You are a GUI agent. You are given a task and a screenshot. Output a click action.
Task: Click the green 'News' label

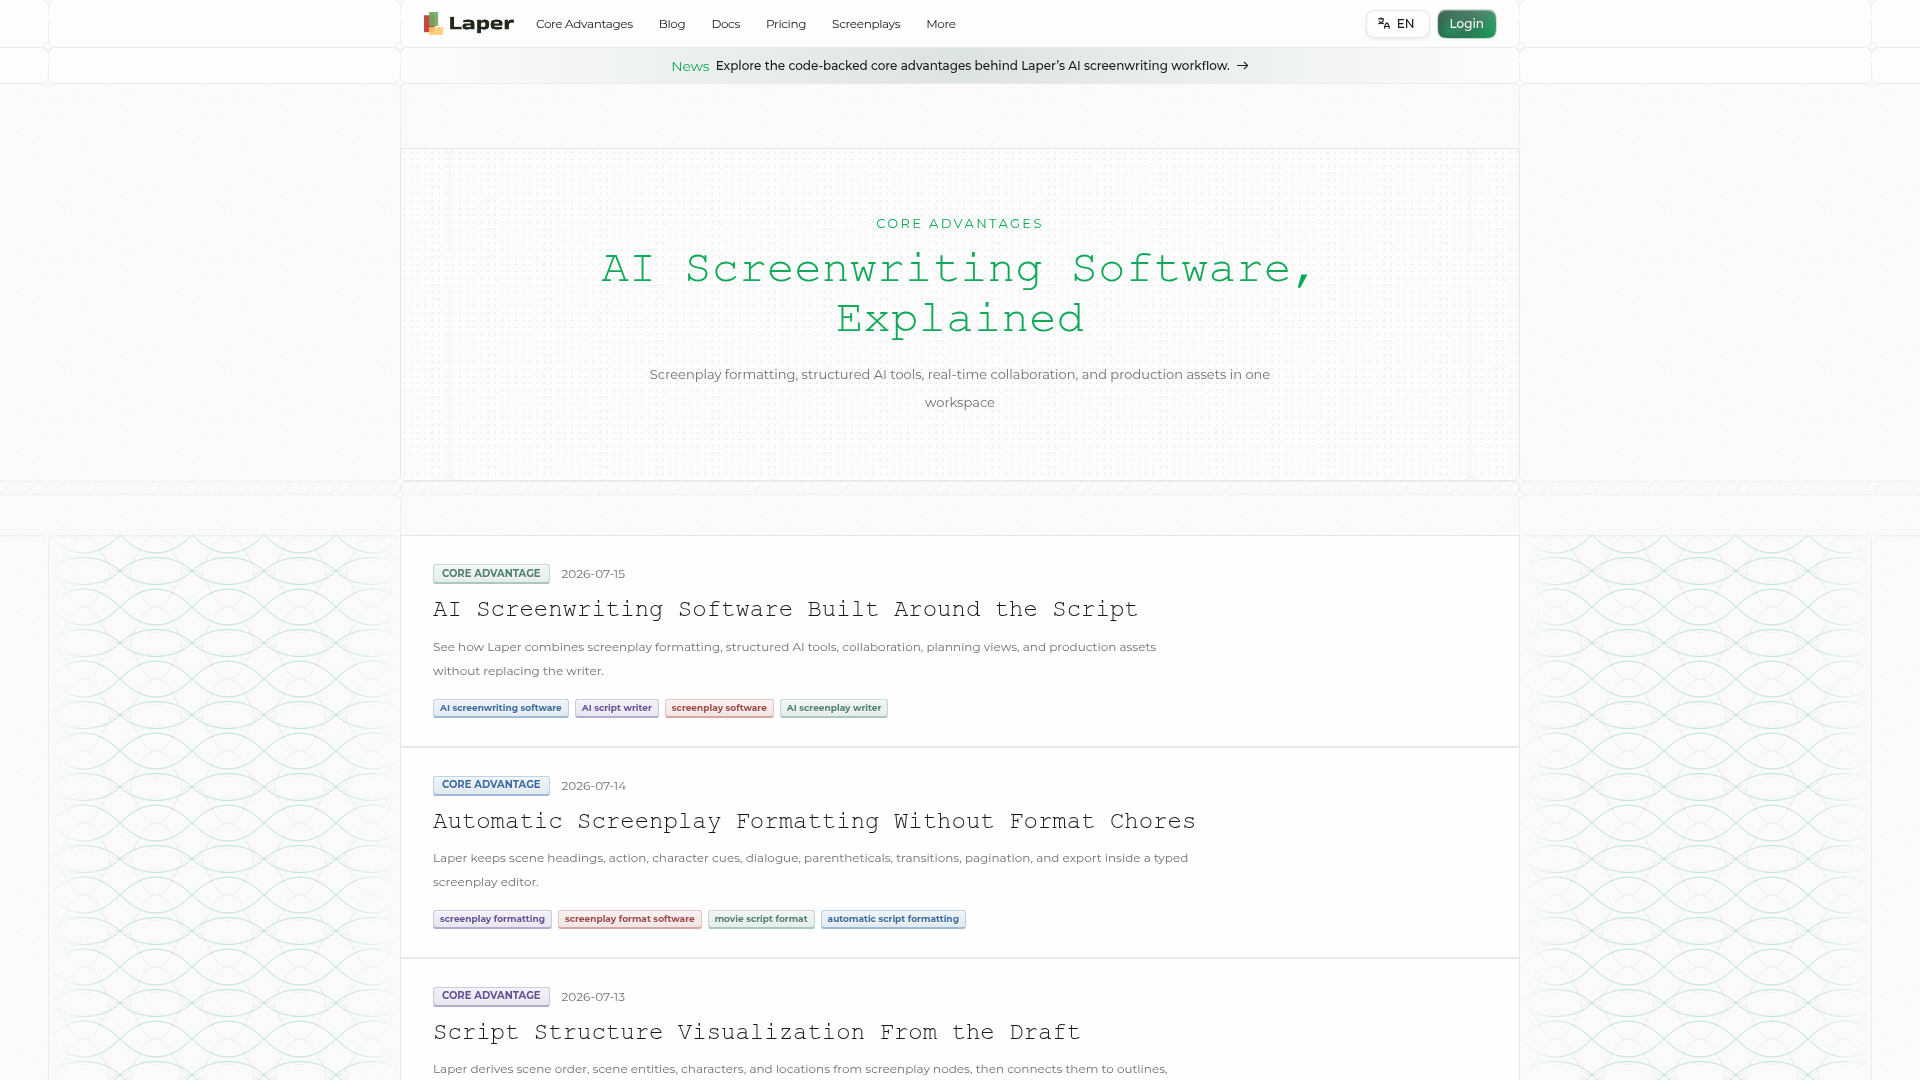pyautogui.click(x=690, y=66)
